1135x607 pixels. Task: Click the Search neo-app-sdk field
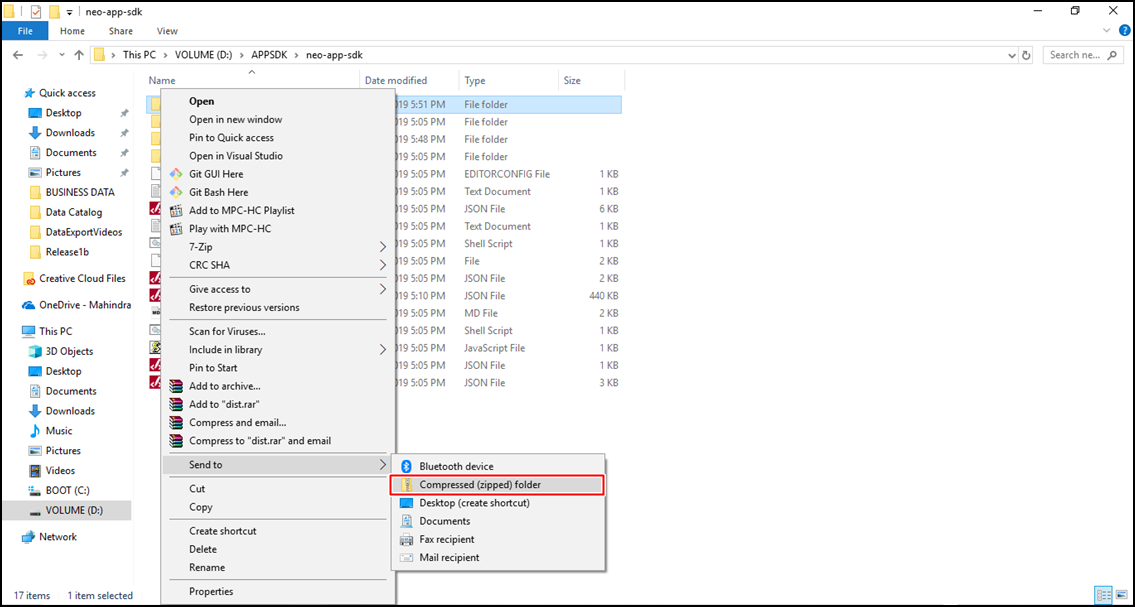1083,55
